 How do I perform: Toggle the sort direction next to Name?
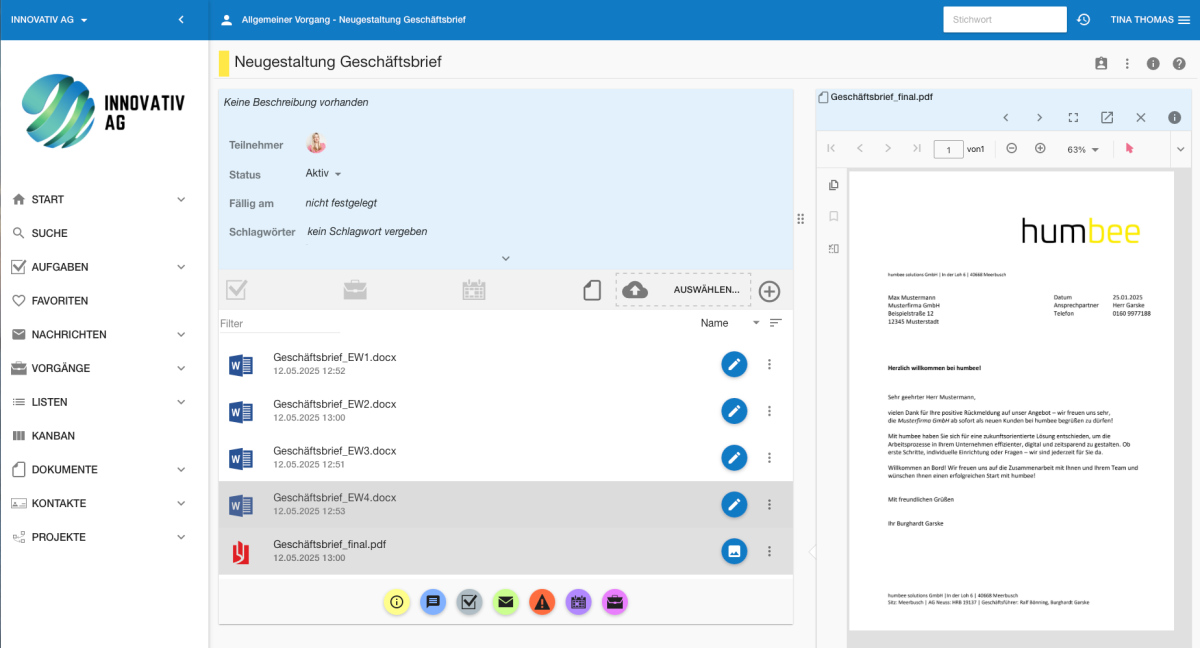coord(775,323)
